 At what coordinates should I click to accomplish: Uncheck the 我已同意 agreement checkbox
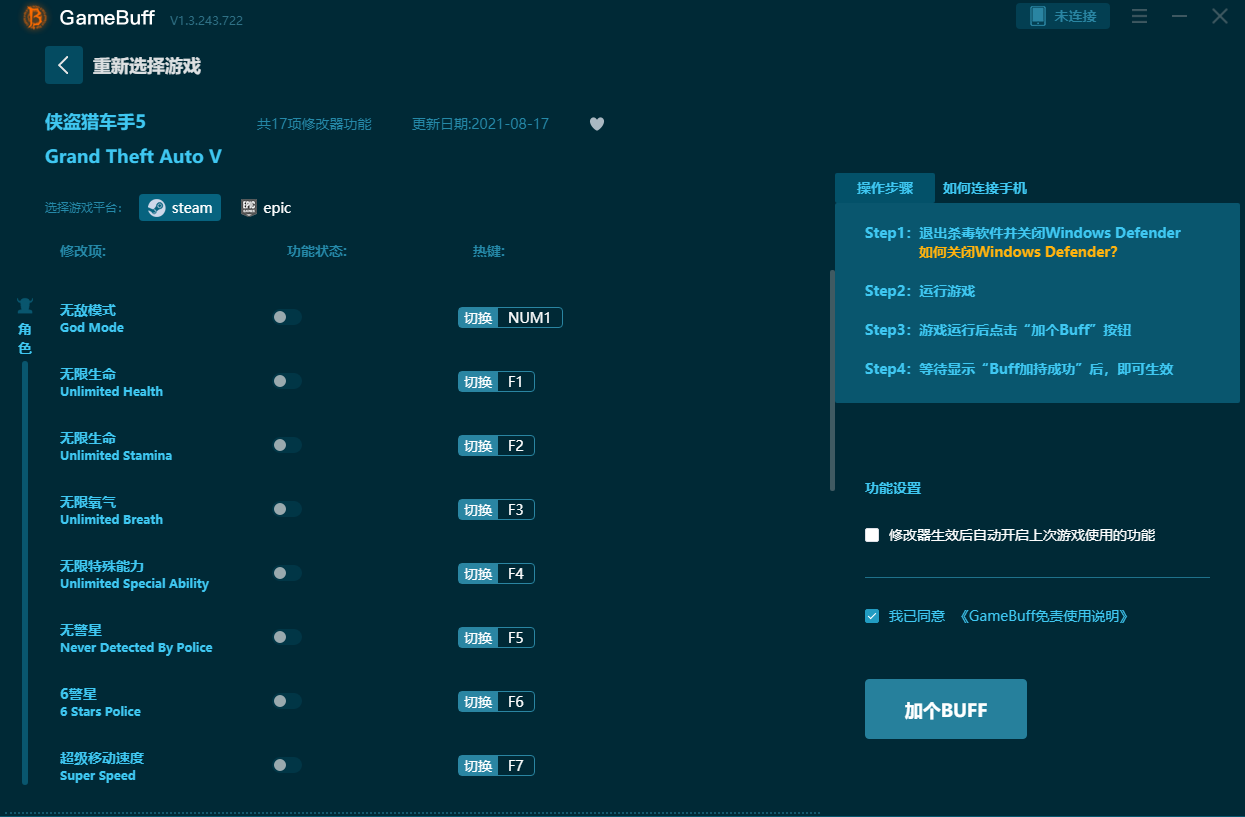(x=872, y=616)
